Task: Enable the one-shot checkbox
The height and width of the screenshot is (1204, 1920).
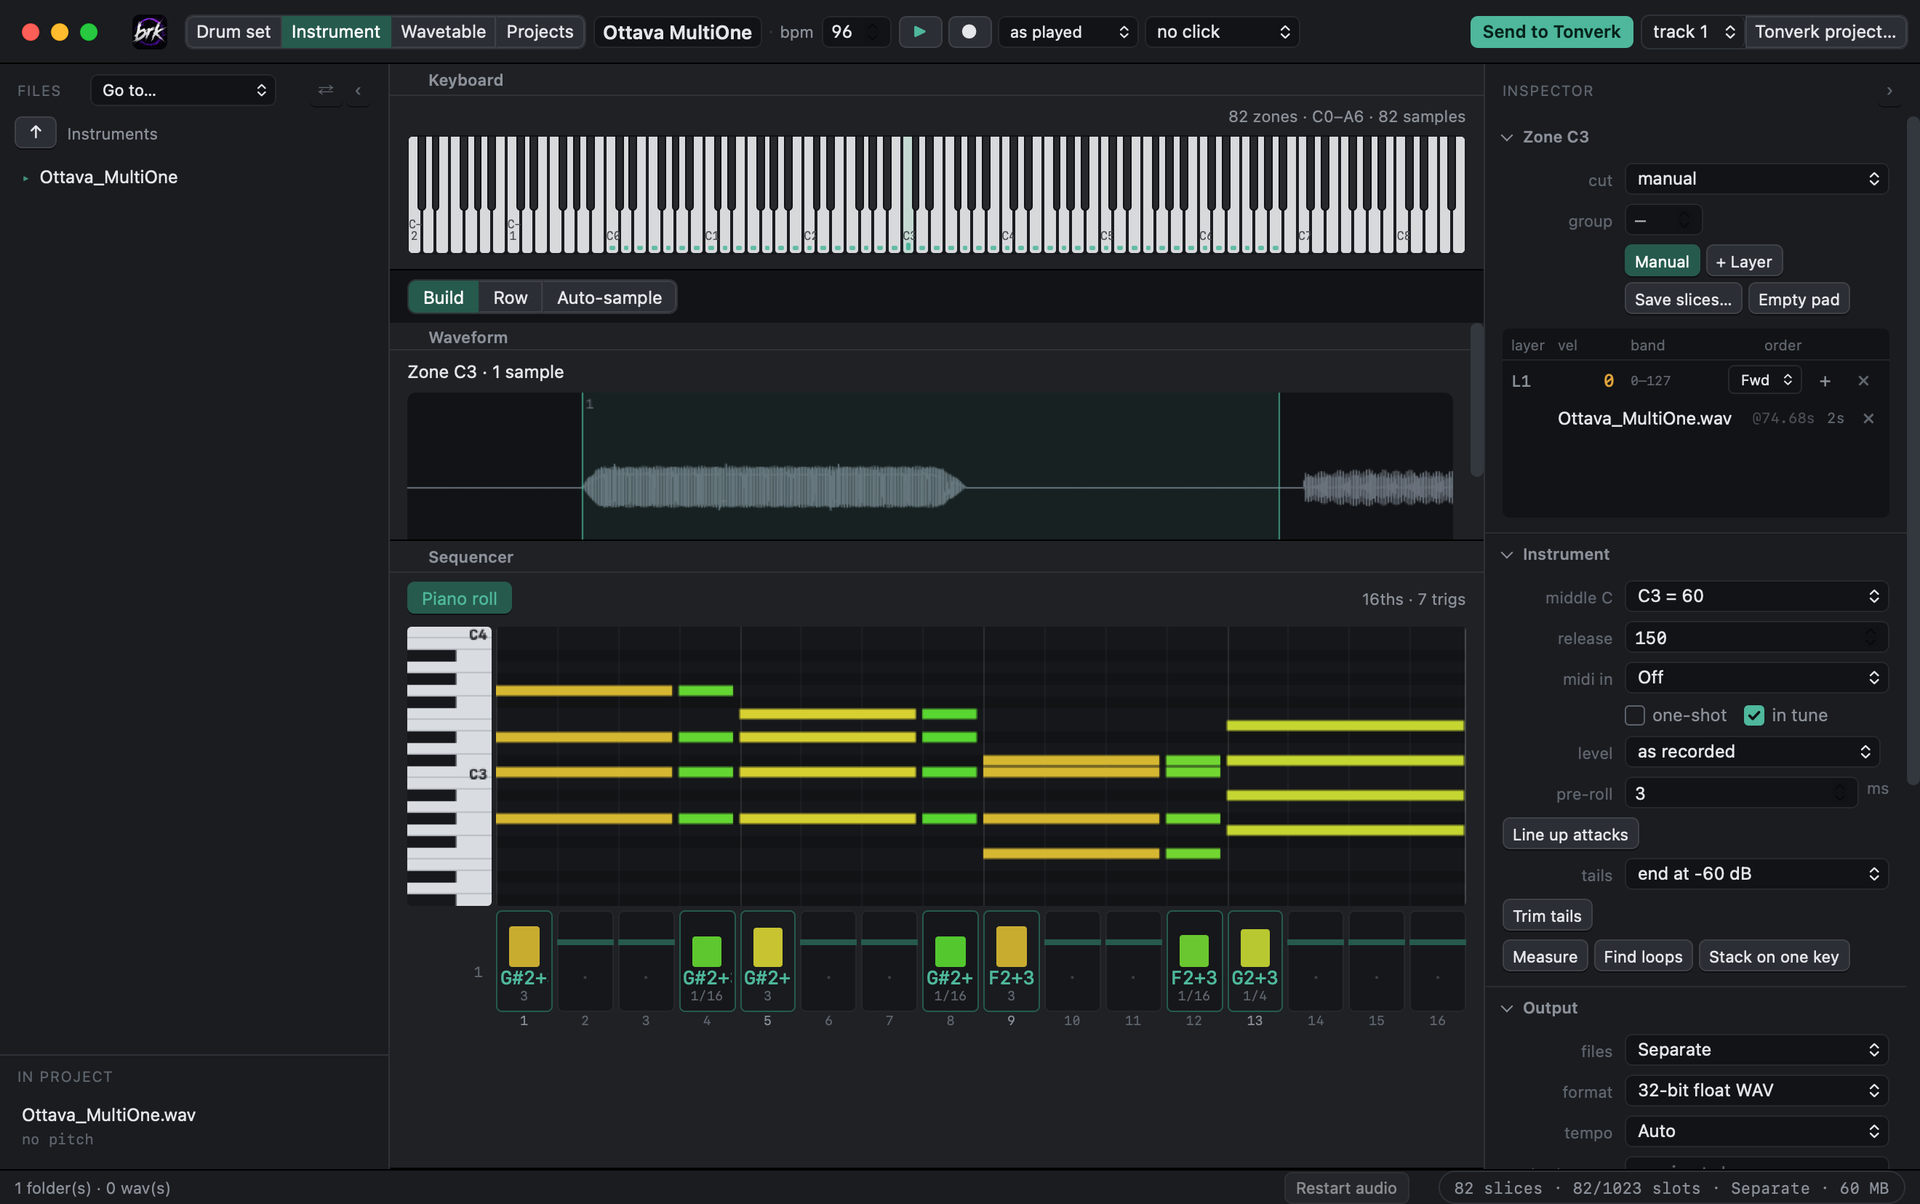Action: pos(1635,715)
